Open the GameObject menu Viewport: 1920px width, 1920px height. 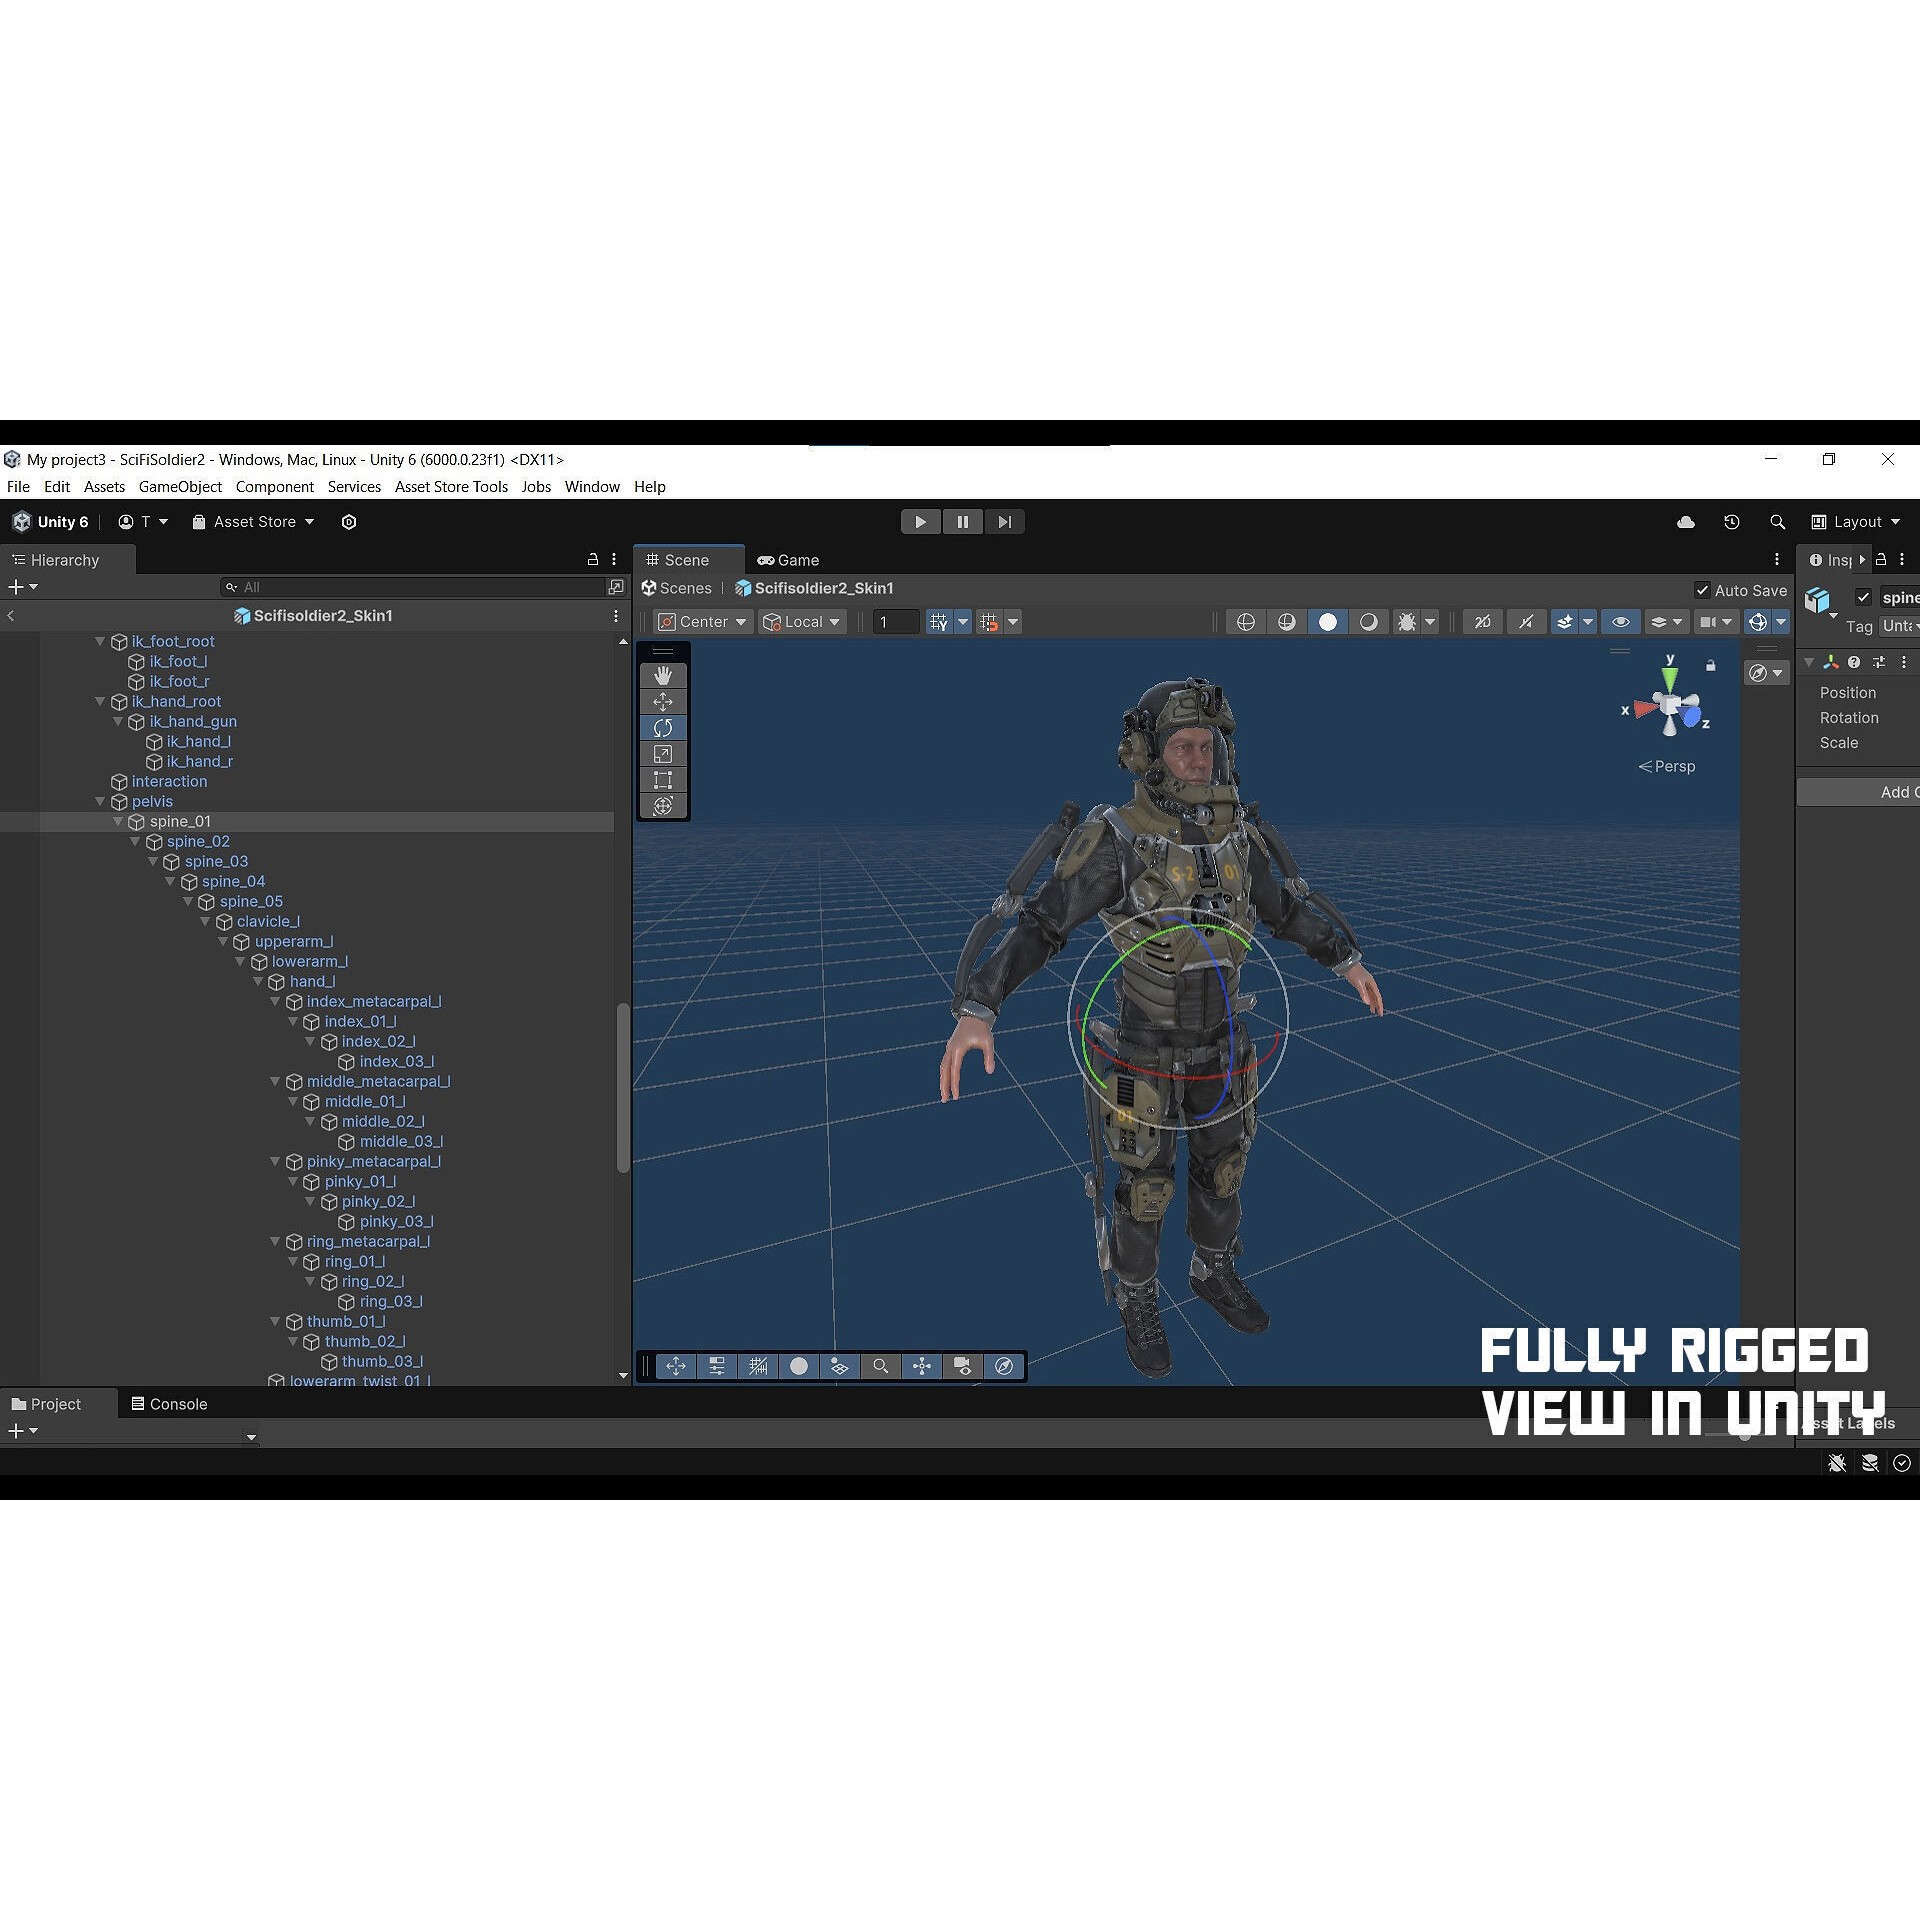180,487
